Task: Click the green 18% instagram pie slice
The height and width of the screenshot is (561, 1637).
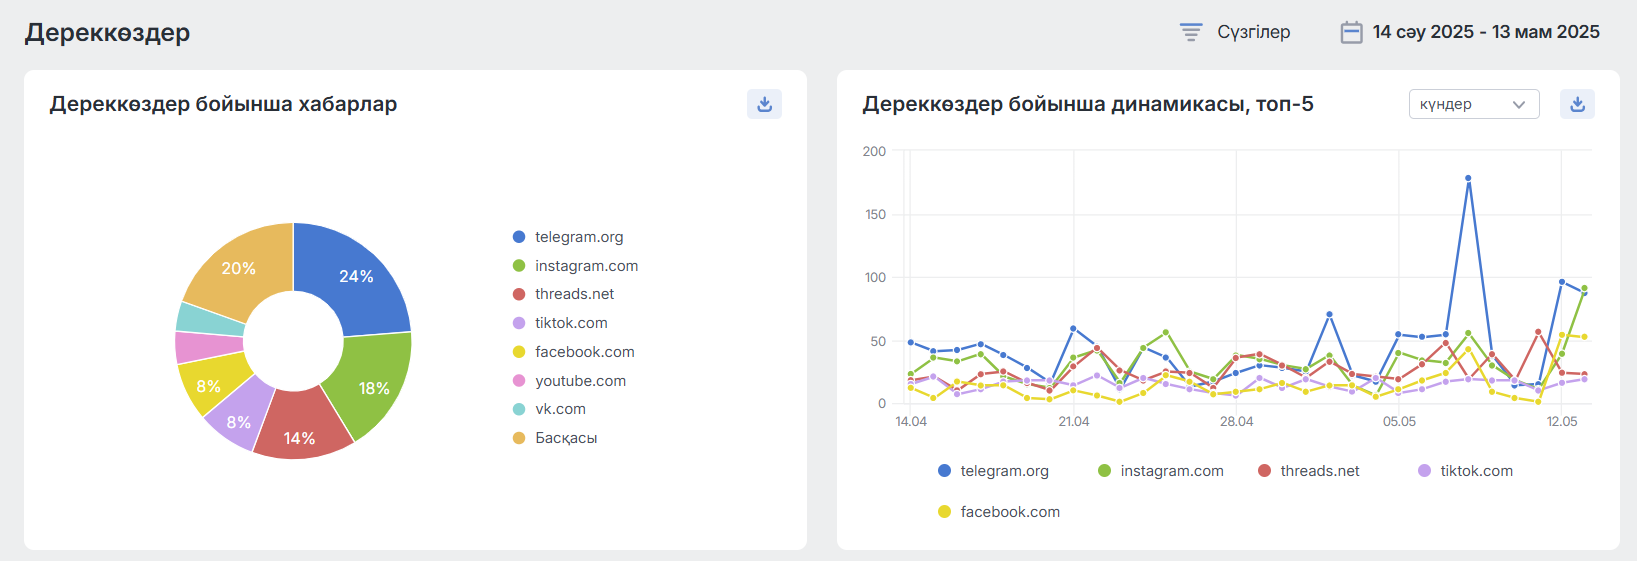Action: click(376, 386)
